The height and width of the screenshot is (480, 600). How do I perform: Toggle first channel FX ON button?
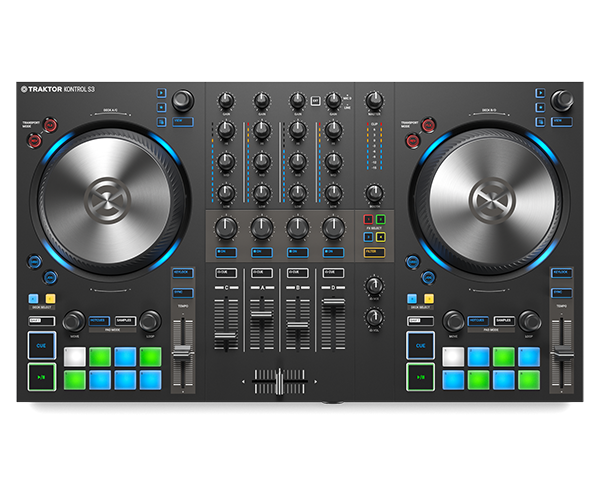(226, 252)
